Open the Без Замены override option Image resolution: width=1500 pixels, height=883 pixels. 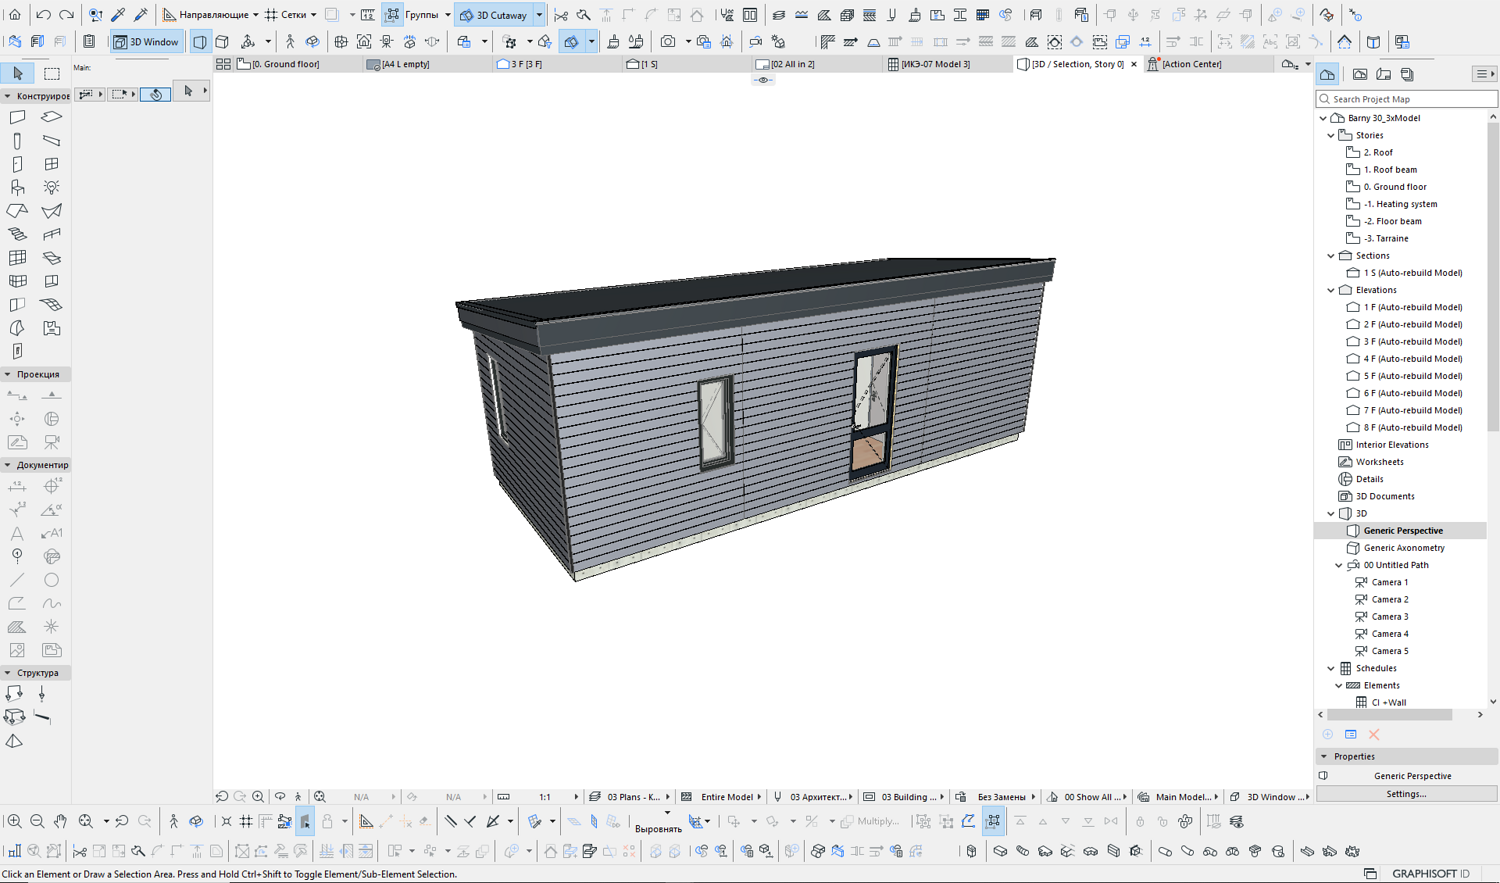click(1001, 797)
